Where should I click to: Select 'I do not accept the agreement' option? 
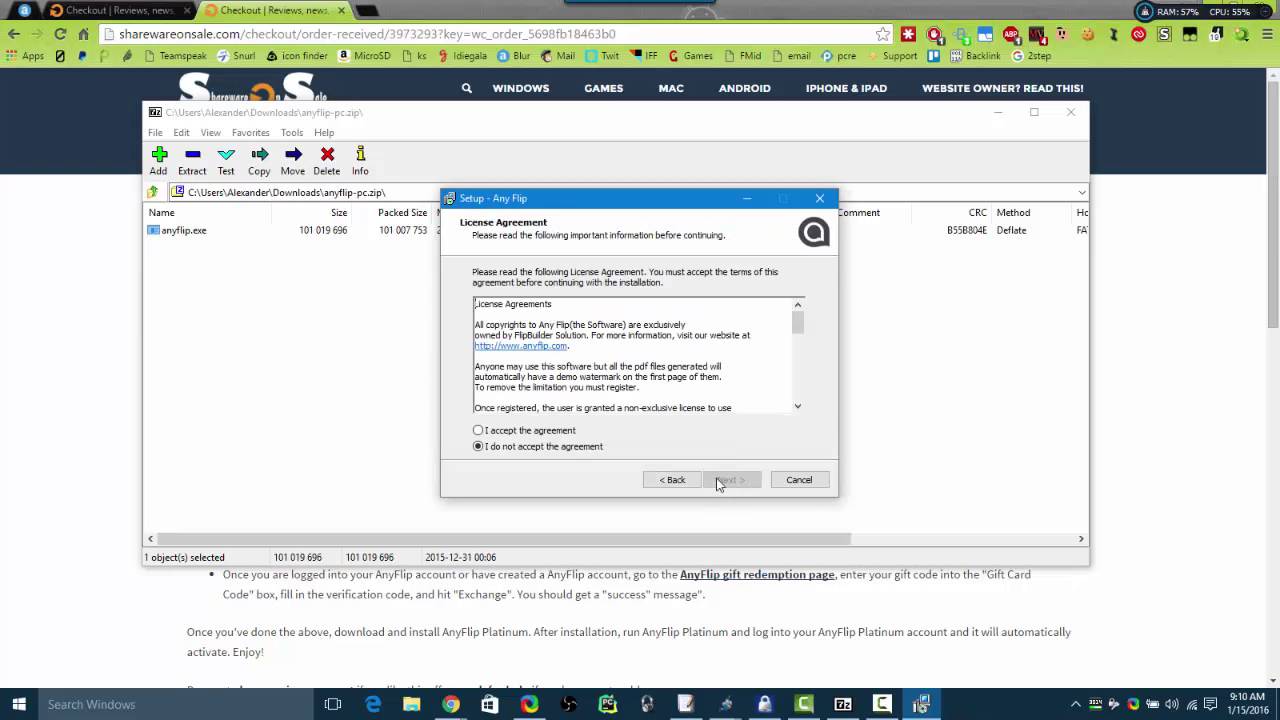pyautogui.click(x=478, y=447)
